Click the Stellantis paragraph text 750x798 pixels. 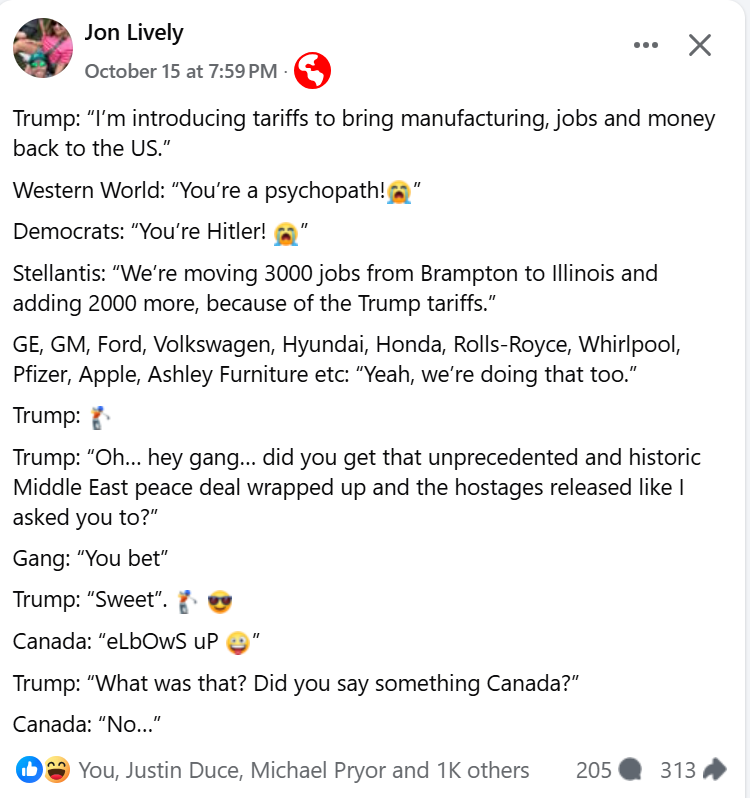[x=335, y=287]
